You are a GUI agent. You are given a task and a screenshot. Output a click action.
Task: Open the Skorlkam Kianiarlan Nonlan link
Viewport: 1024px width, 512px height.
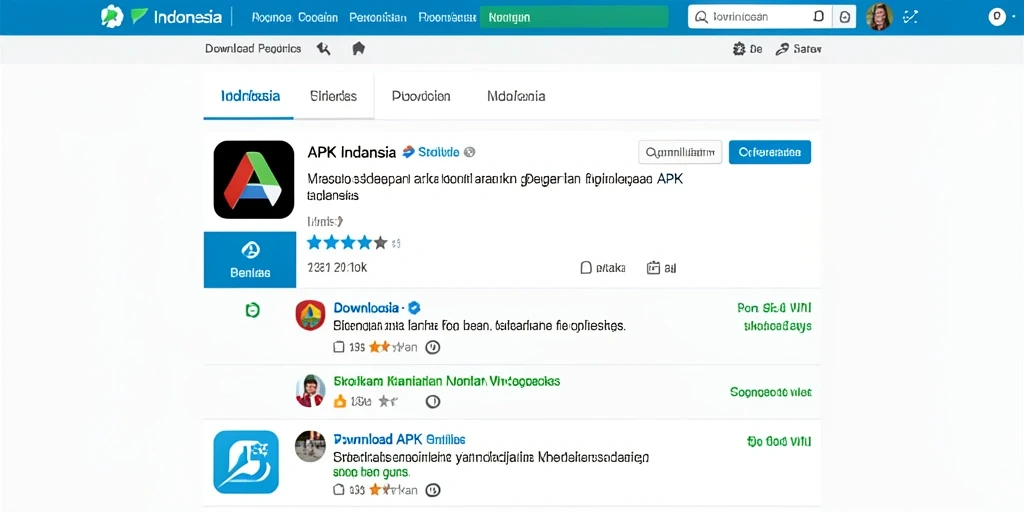(447, 381)
